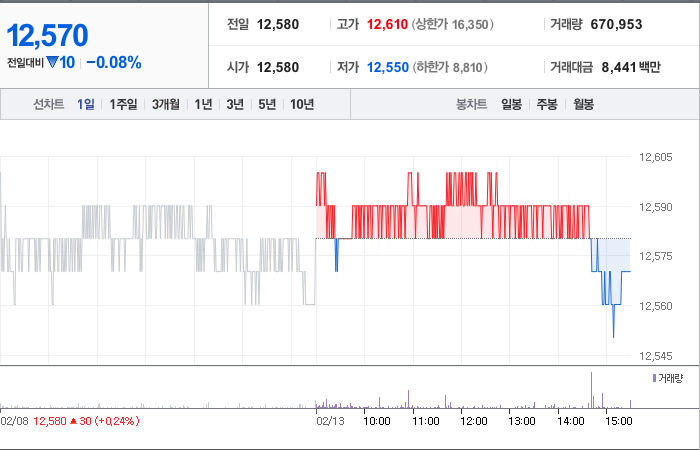Open the 일봉 candlestick chart
The height and width of the screenshot is (450, 700).
[x=512, y=104]
